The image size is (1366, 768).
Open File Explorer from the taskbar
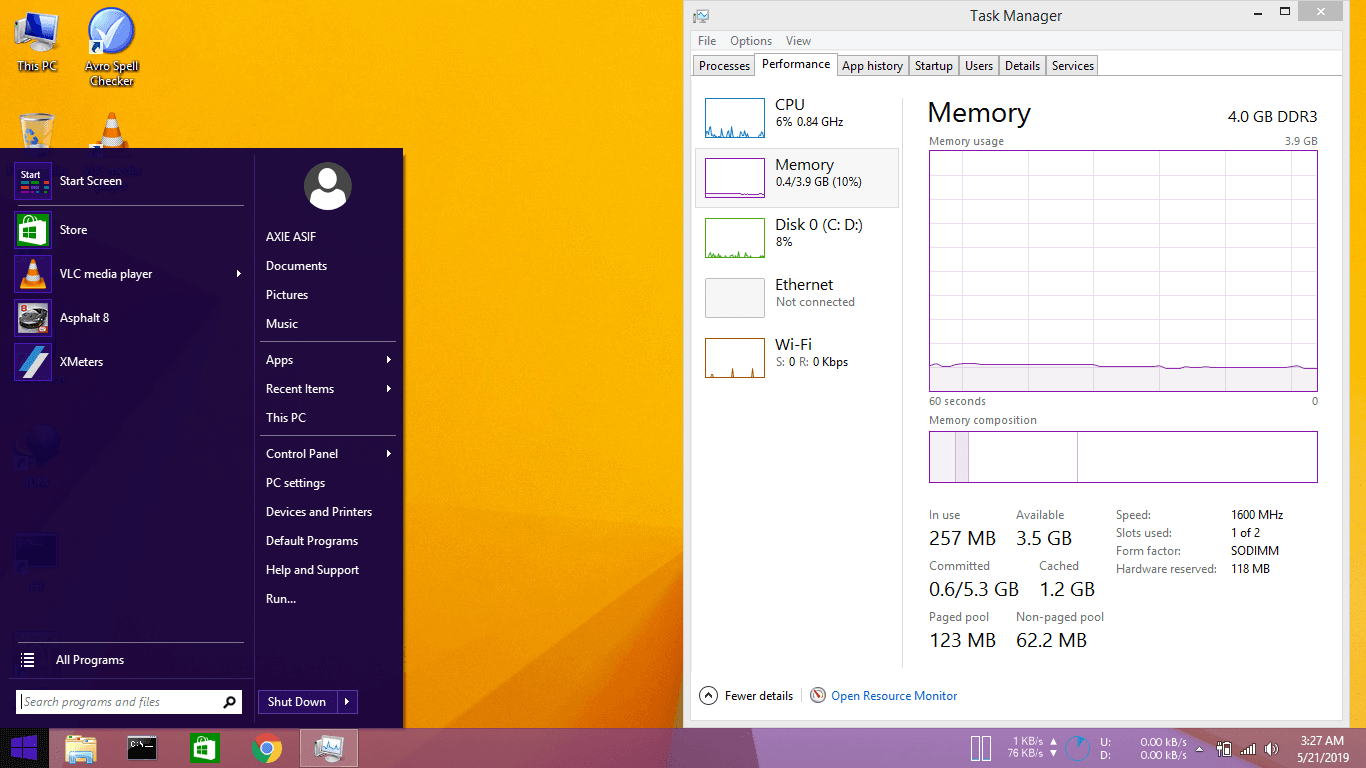(x=81, y=748)
